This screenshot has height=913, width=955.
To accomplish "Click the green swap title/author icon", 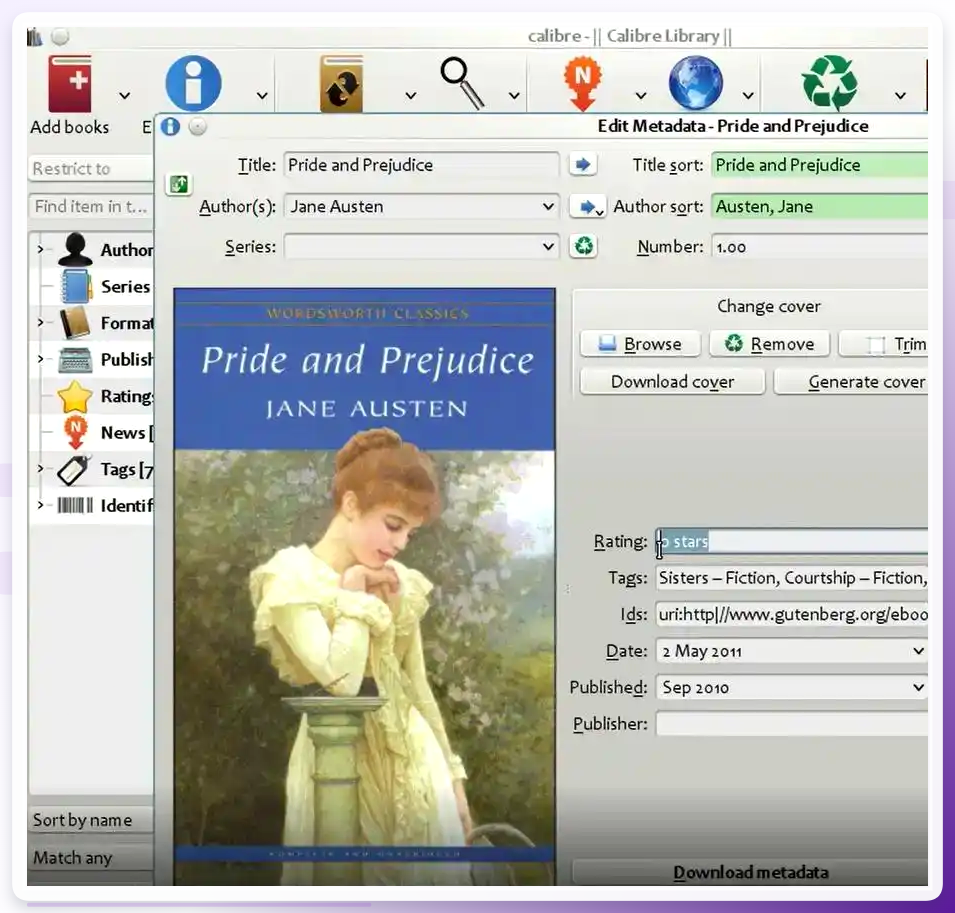I will 179,184.
